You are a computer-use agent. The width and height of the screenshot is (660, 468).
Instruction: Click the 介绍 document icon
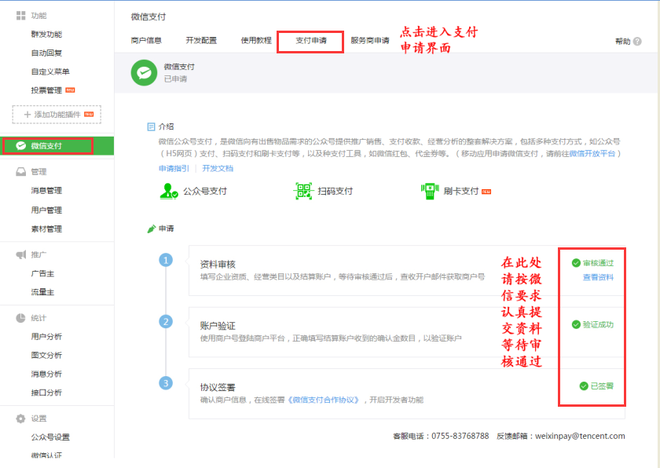(x=151, y=127)
